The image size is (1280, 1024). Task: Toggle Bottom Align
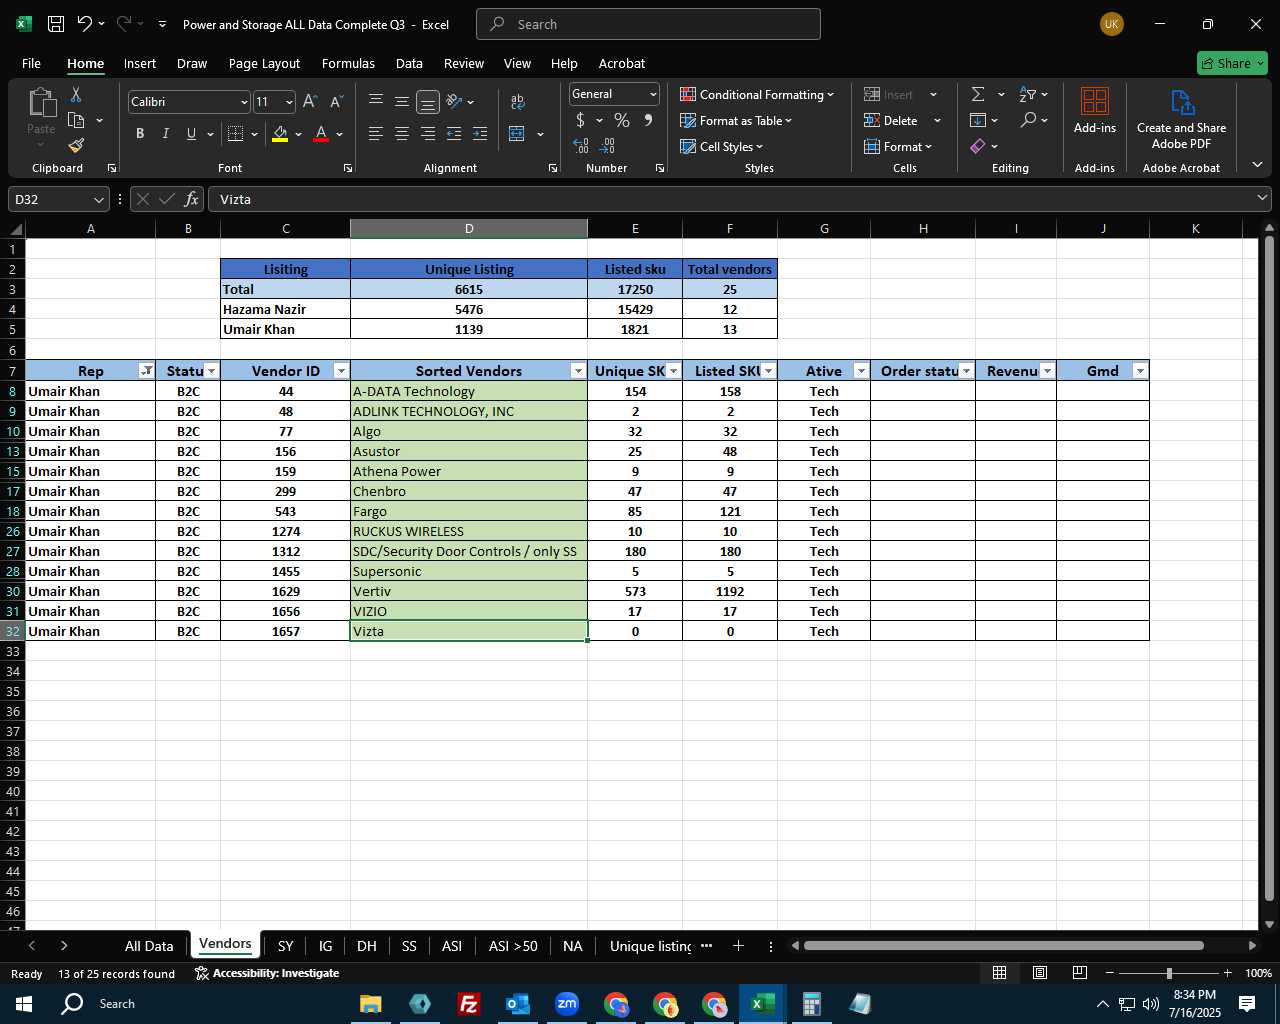pos(428,101)
